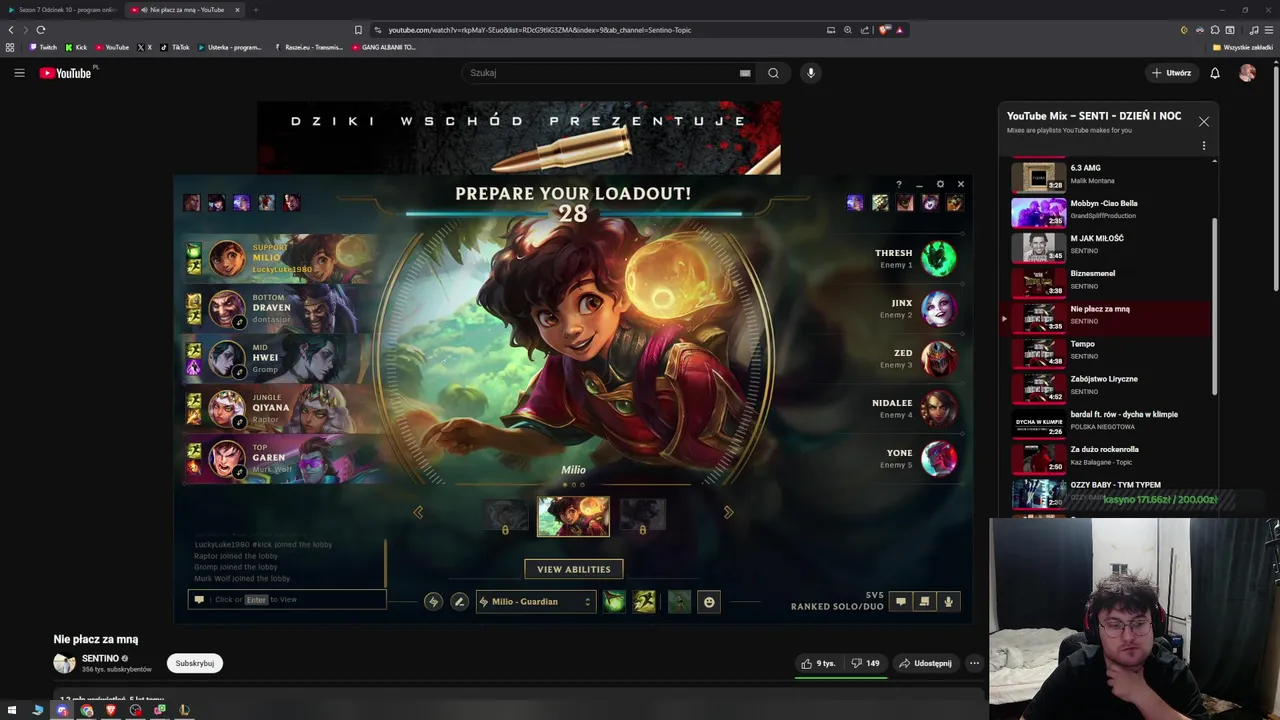This screenshot has height=720, width=1280.
Task: Open the SENTINO channel name link
Action: [x=100, y=659]
